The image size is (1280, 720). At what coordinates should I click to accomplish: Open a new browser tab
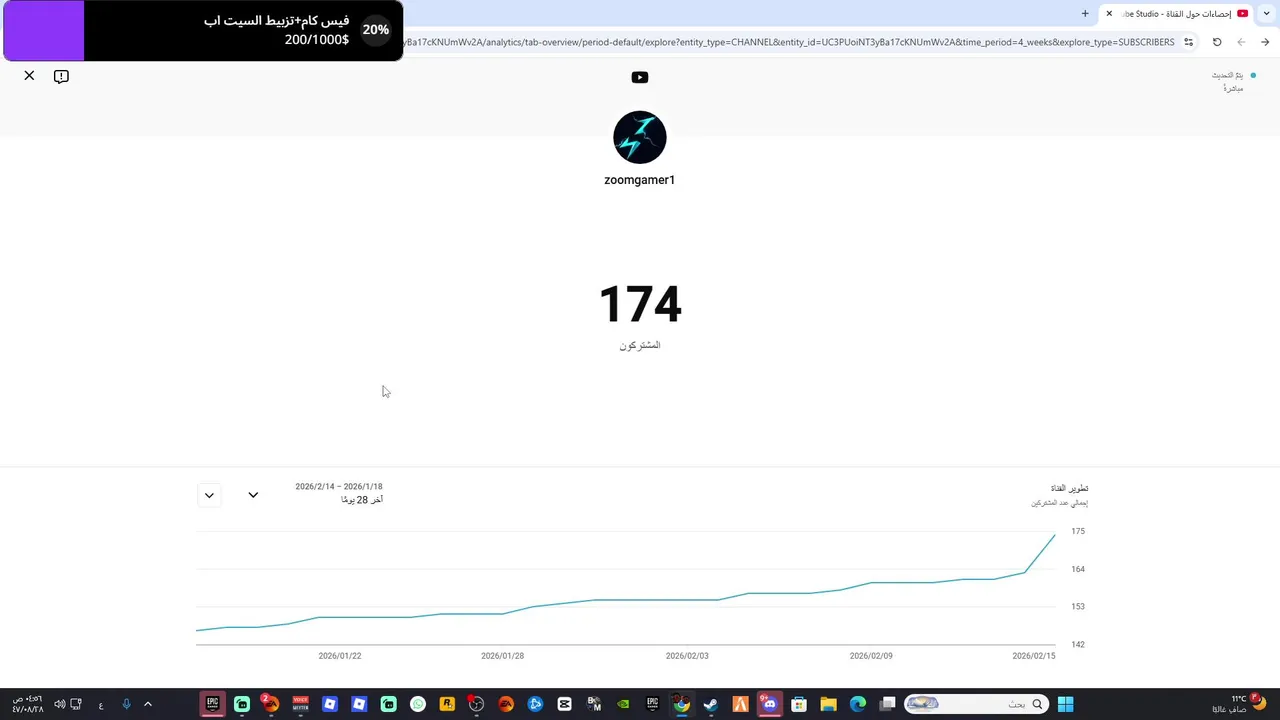coord(1085,13)
